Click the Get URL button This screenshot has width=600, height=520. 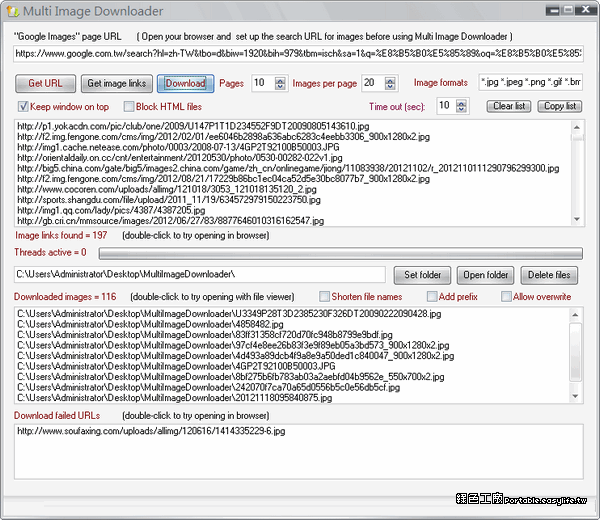tap(45, 83)
